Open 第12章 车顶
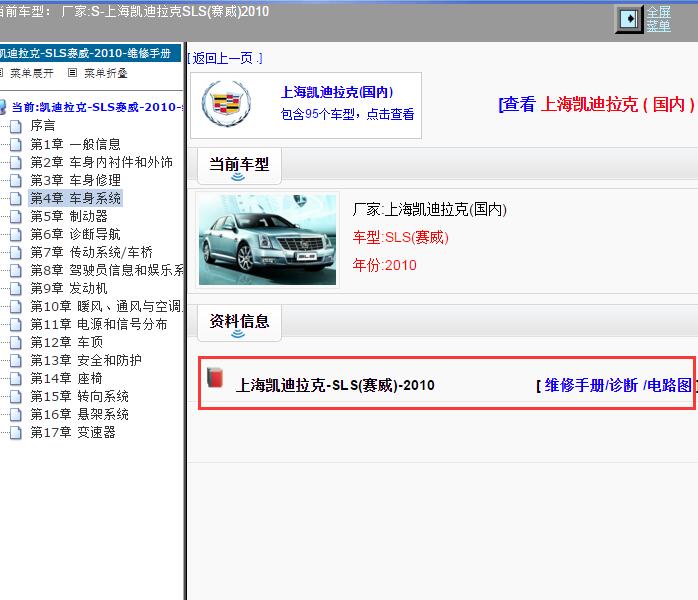This screenshot has height=600, width=698. click(x=67, y=342)
